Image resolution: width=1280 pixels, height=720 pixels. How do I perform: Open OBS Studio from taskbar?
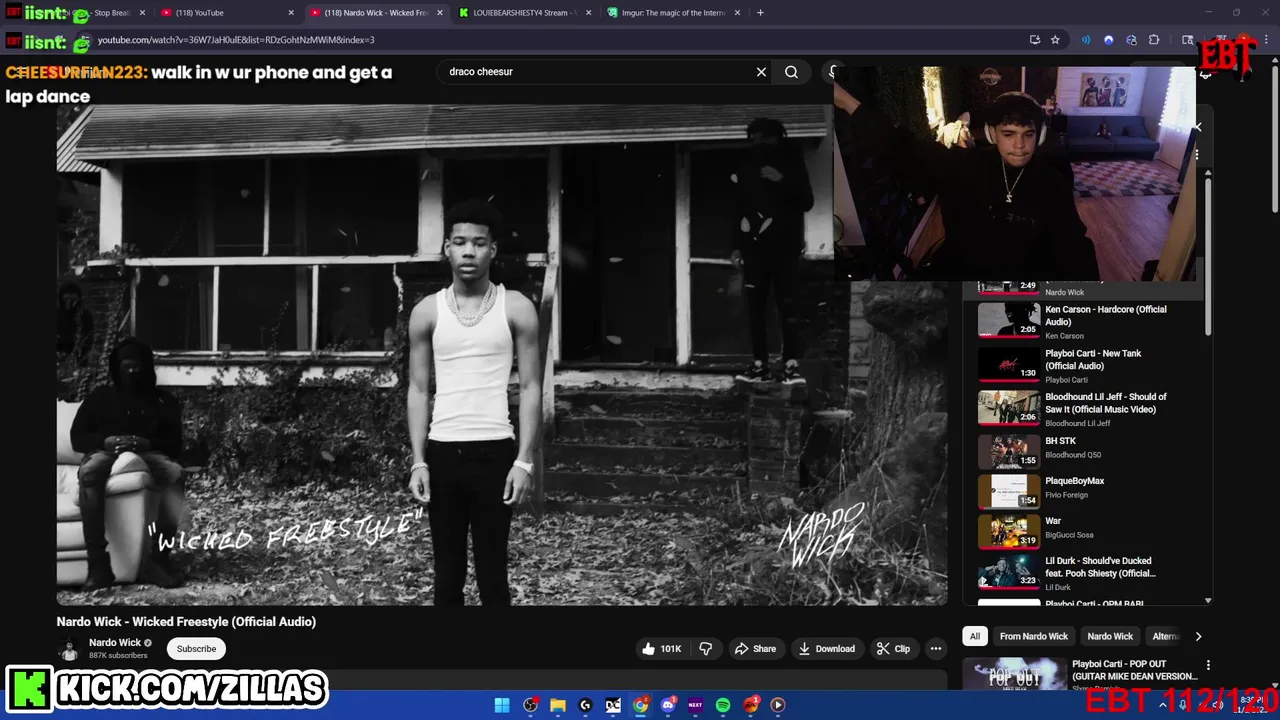coord(530,705)
